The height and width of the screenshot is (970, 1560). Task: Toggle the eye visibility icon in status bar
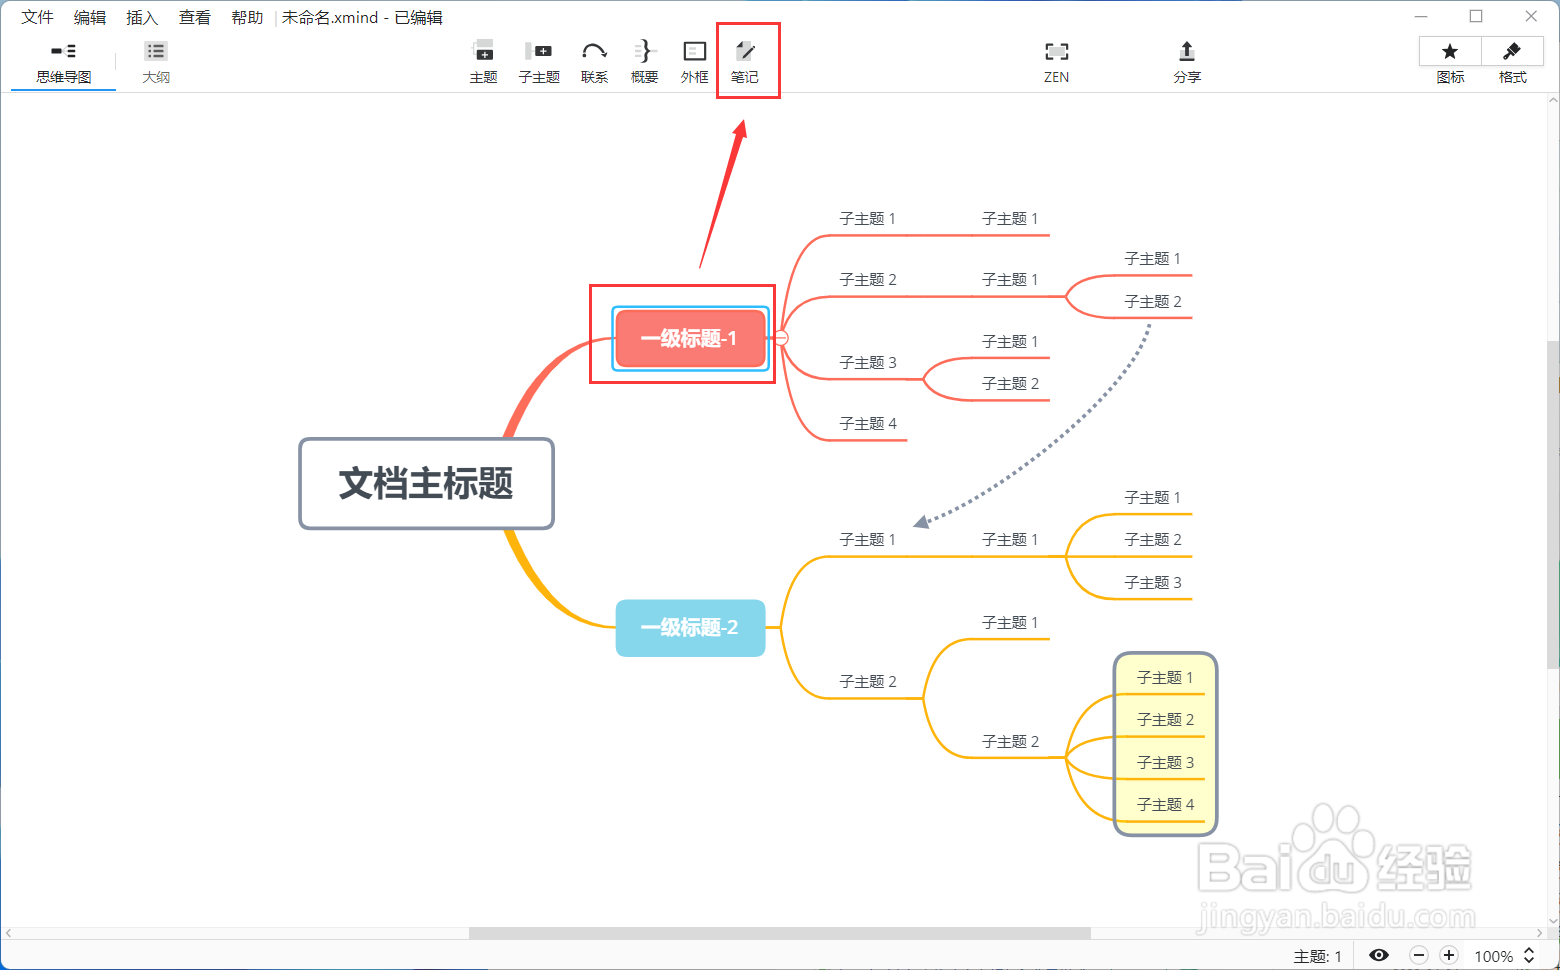[1378, 955]
